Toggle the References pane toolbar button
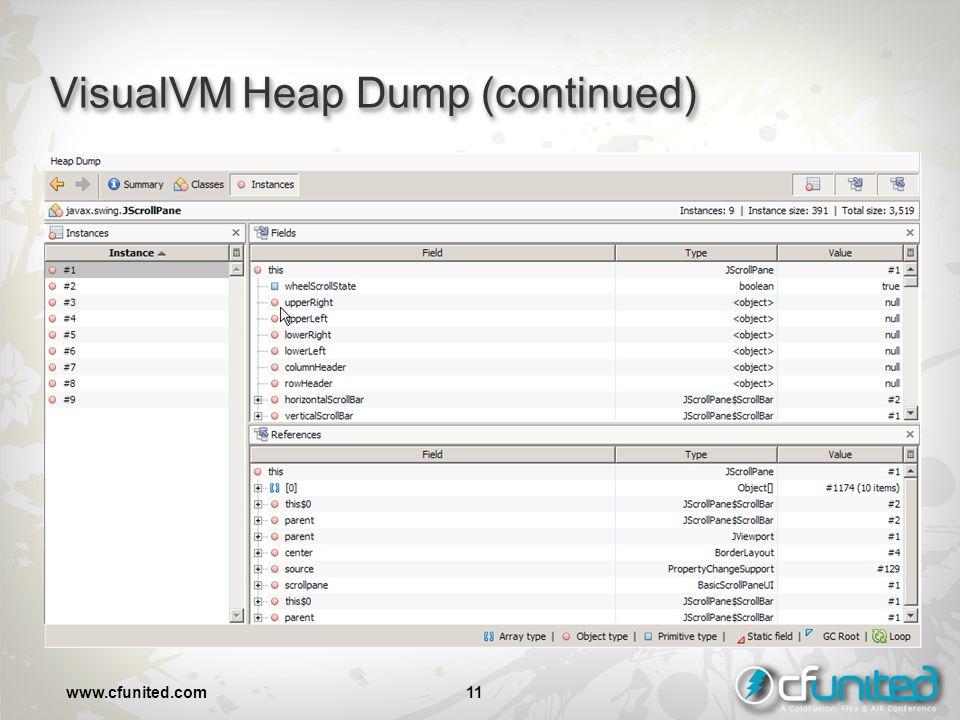The width and height of the screenshot is (960, 720). point(898,184)
